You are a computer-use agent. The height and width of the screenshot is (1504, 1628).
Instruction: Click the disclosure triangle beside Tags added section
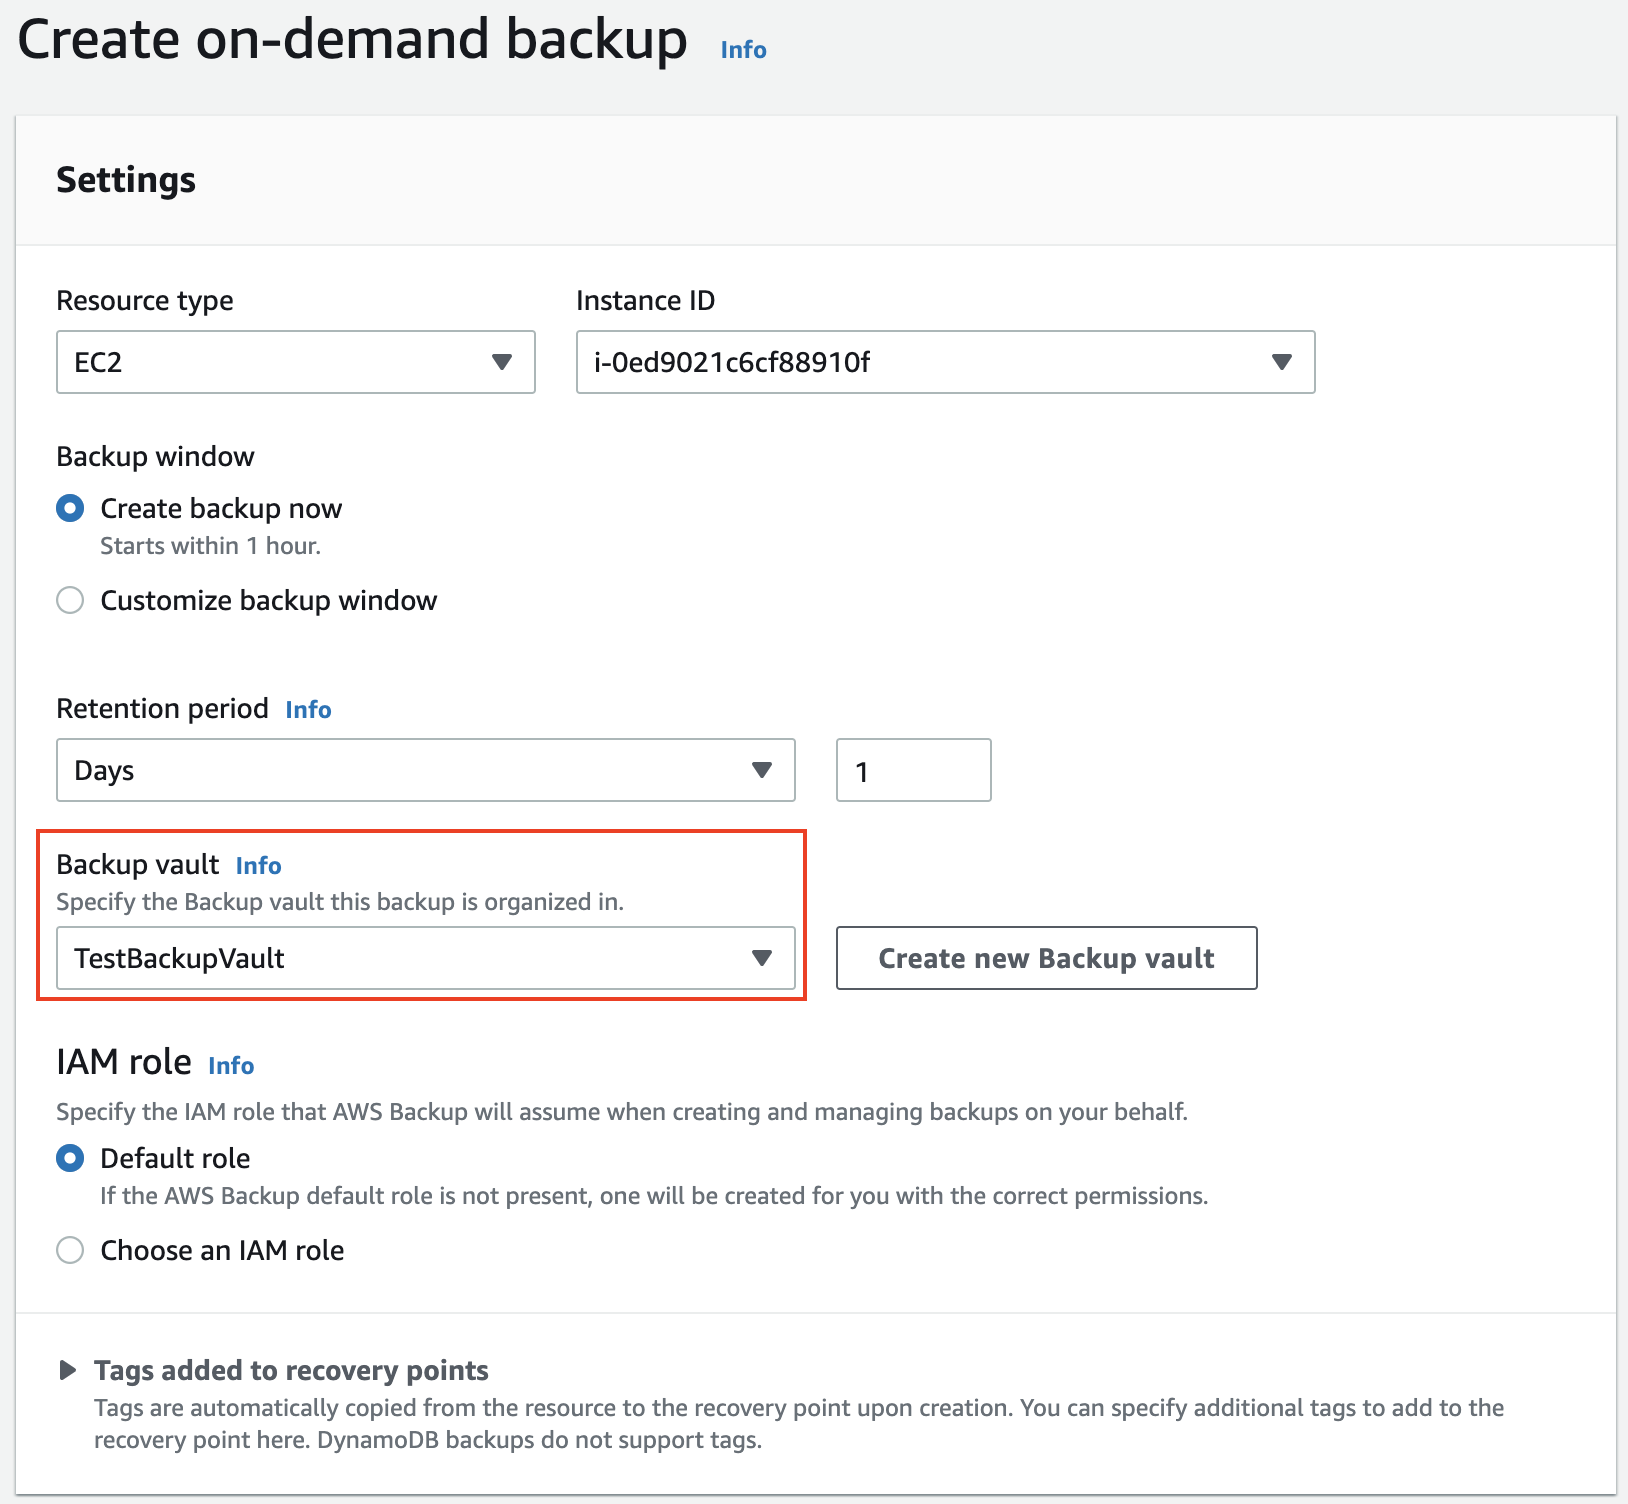click(x=69, y=1370)
